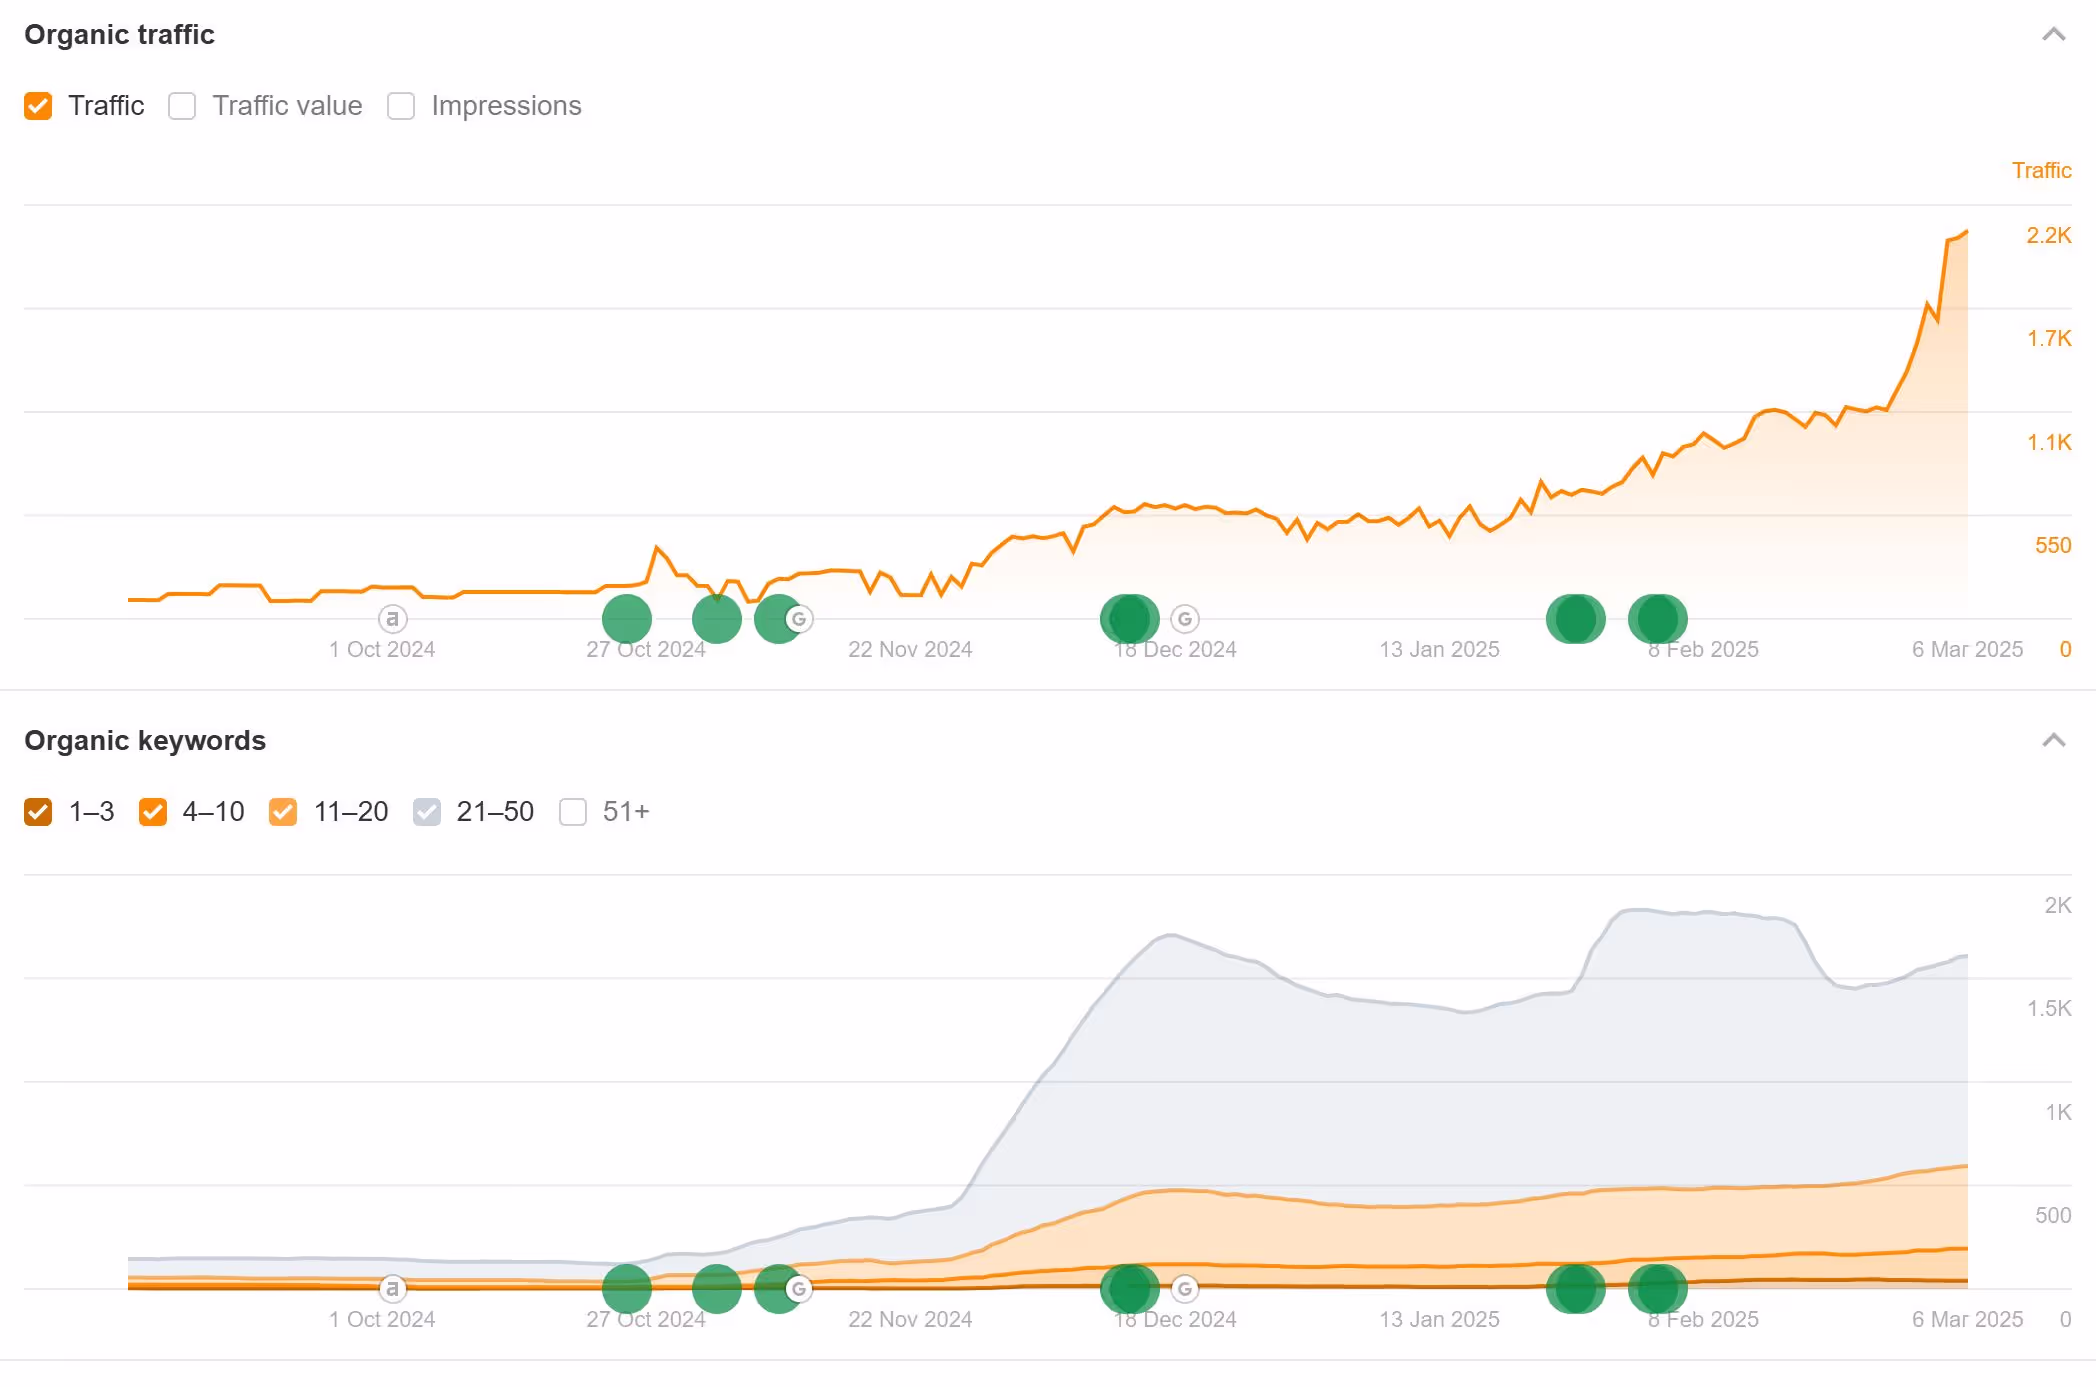Click Google update marker near 18 Dec traffic chart
Screen dimensions: 2096x1387
click(x=1184, y=619)
